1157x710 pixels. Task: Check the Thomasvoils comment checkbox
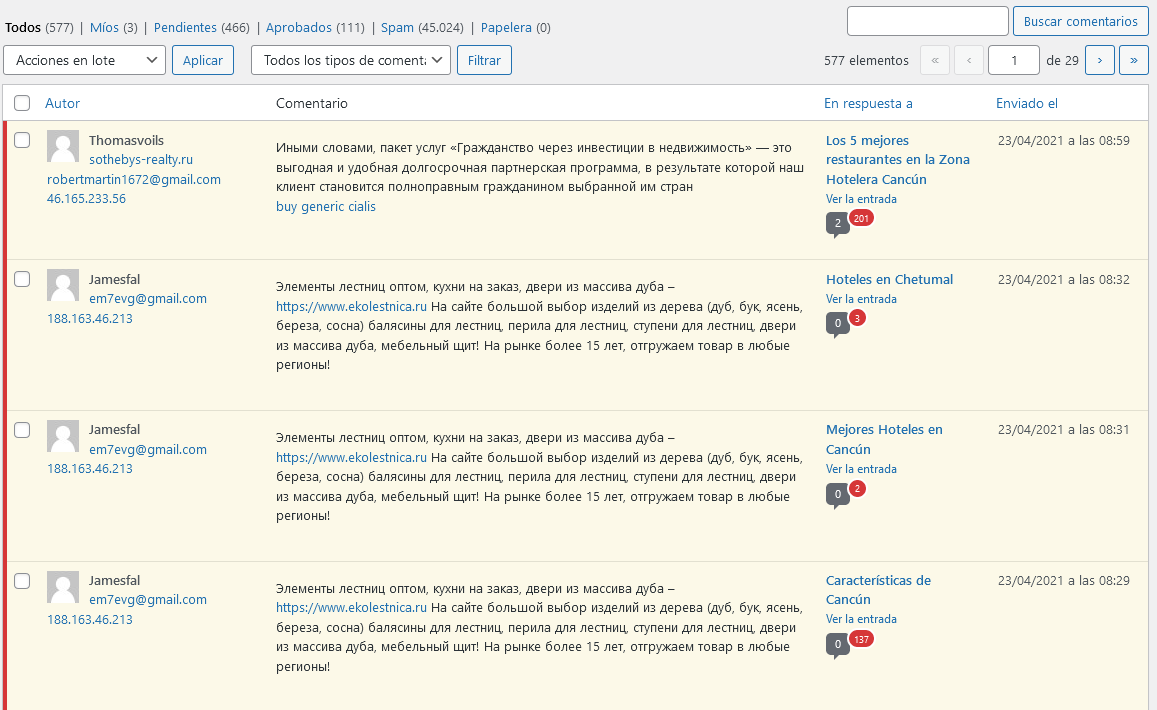[22, 139]
